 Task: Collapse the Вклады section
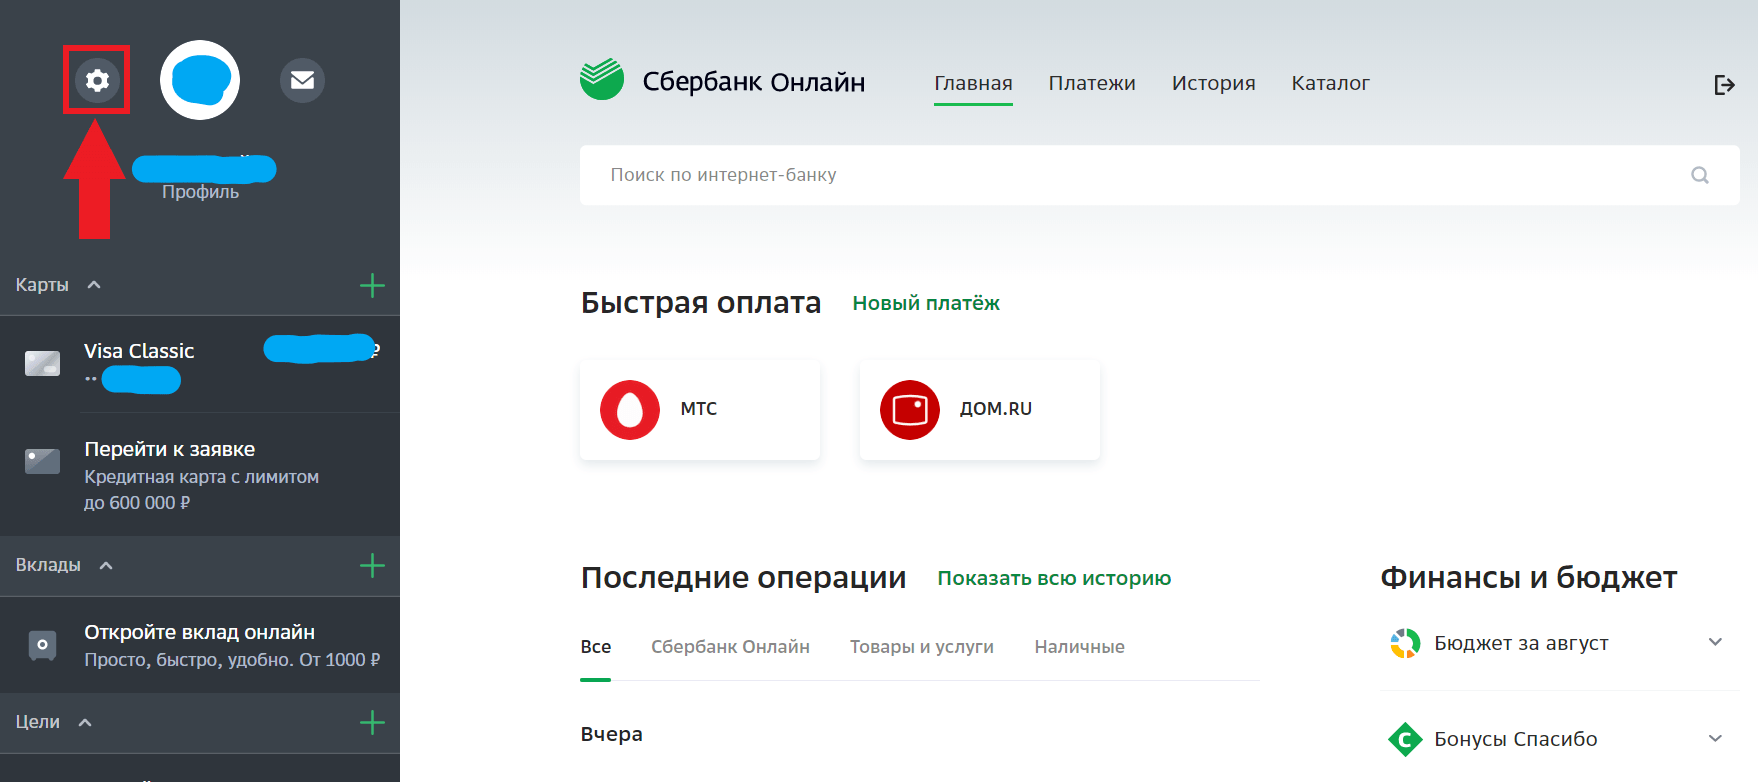point(106,565)
